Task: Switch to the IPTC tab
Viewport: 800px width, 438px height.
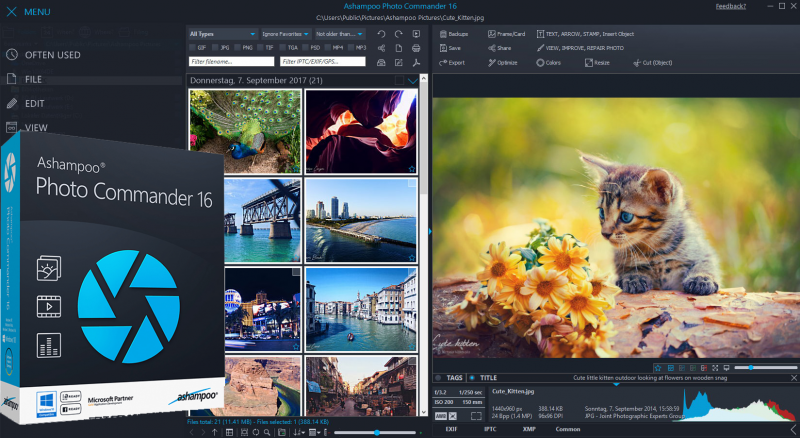Action: 490,429
